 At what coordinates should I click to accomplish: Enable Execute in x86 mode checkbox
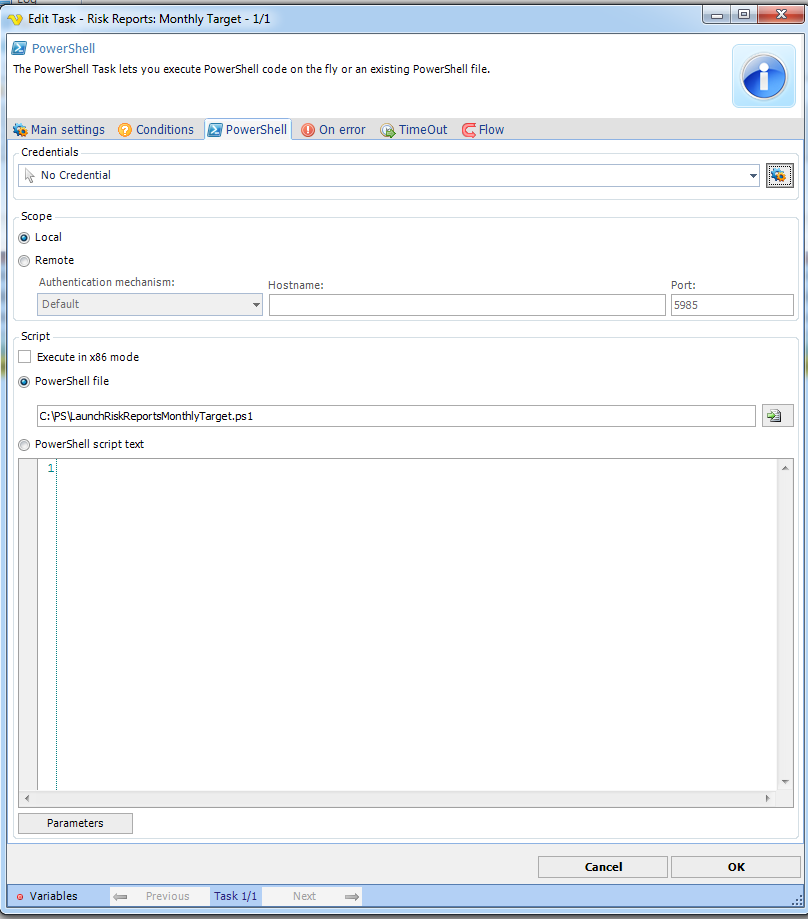point(25,357)
